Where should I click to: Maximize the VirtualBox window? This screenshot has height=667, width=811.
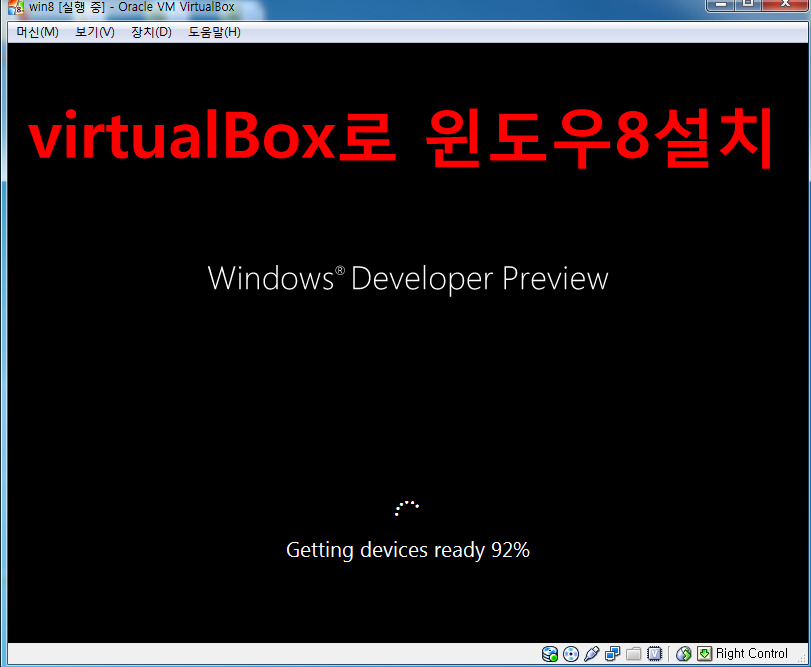750,6
